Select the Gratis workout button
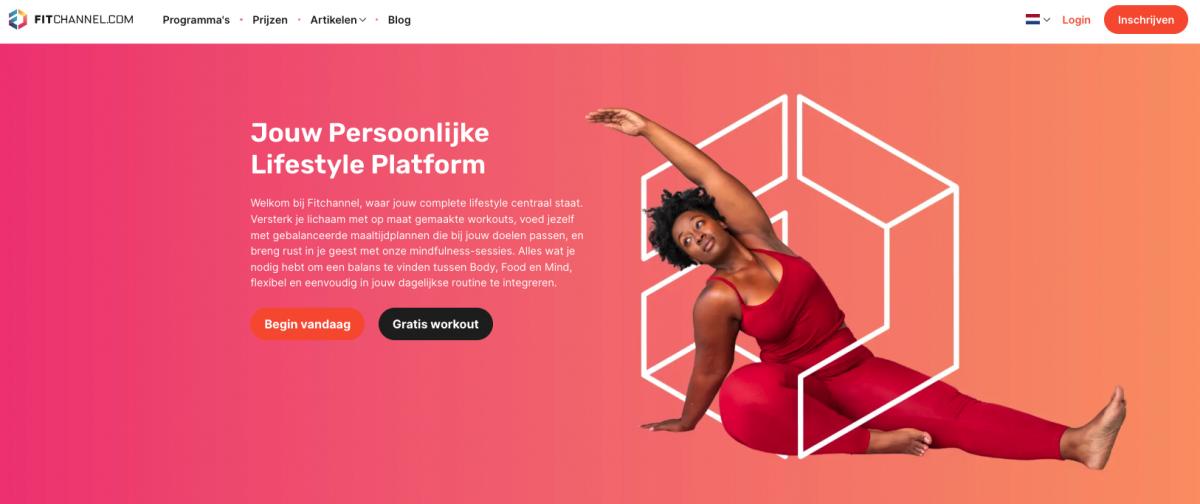The height and width of the screenshot is (504, 1200). coord(435,324)
